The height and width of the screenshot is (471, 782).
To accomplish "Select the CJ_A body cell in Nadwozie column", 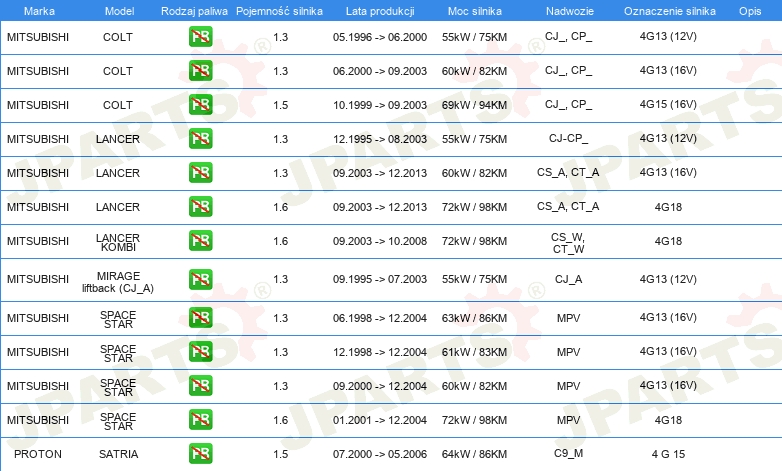I will tap(569, 279).
